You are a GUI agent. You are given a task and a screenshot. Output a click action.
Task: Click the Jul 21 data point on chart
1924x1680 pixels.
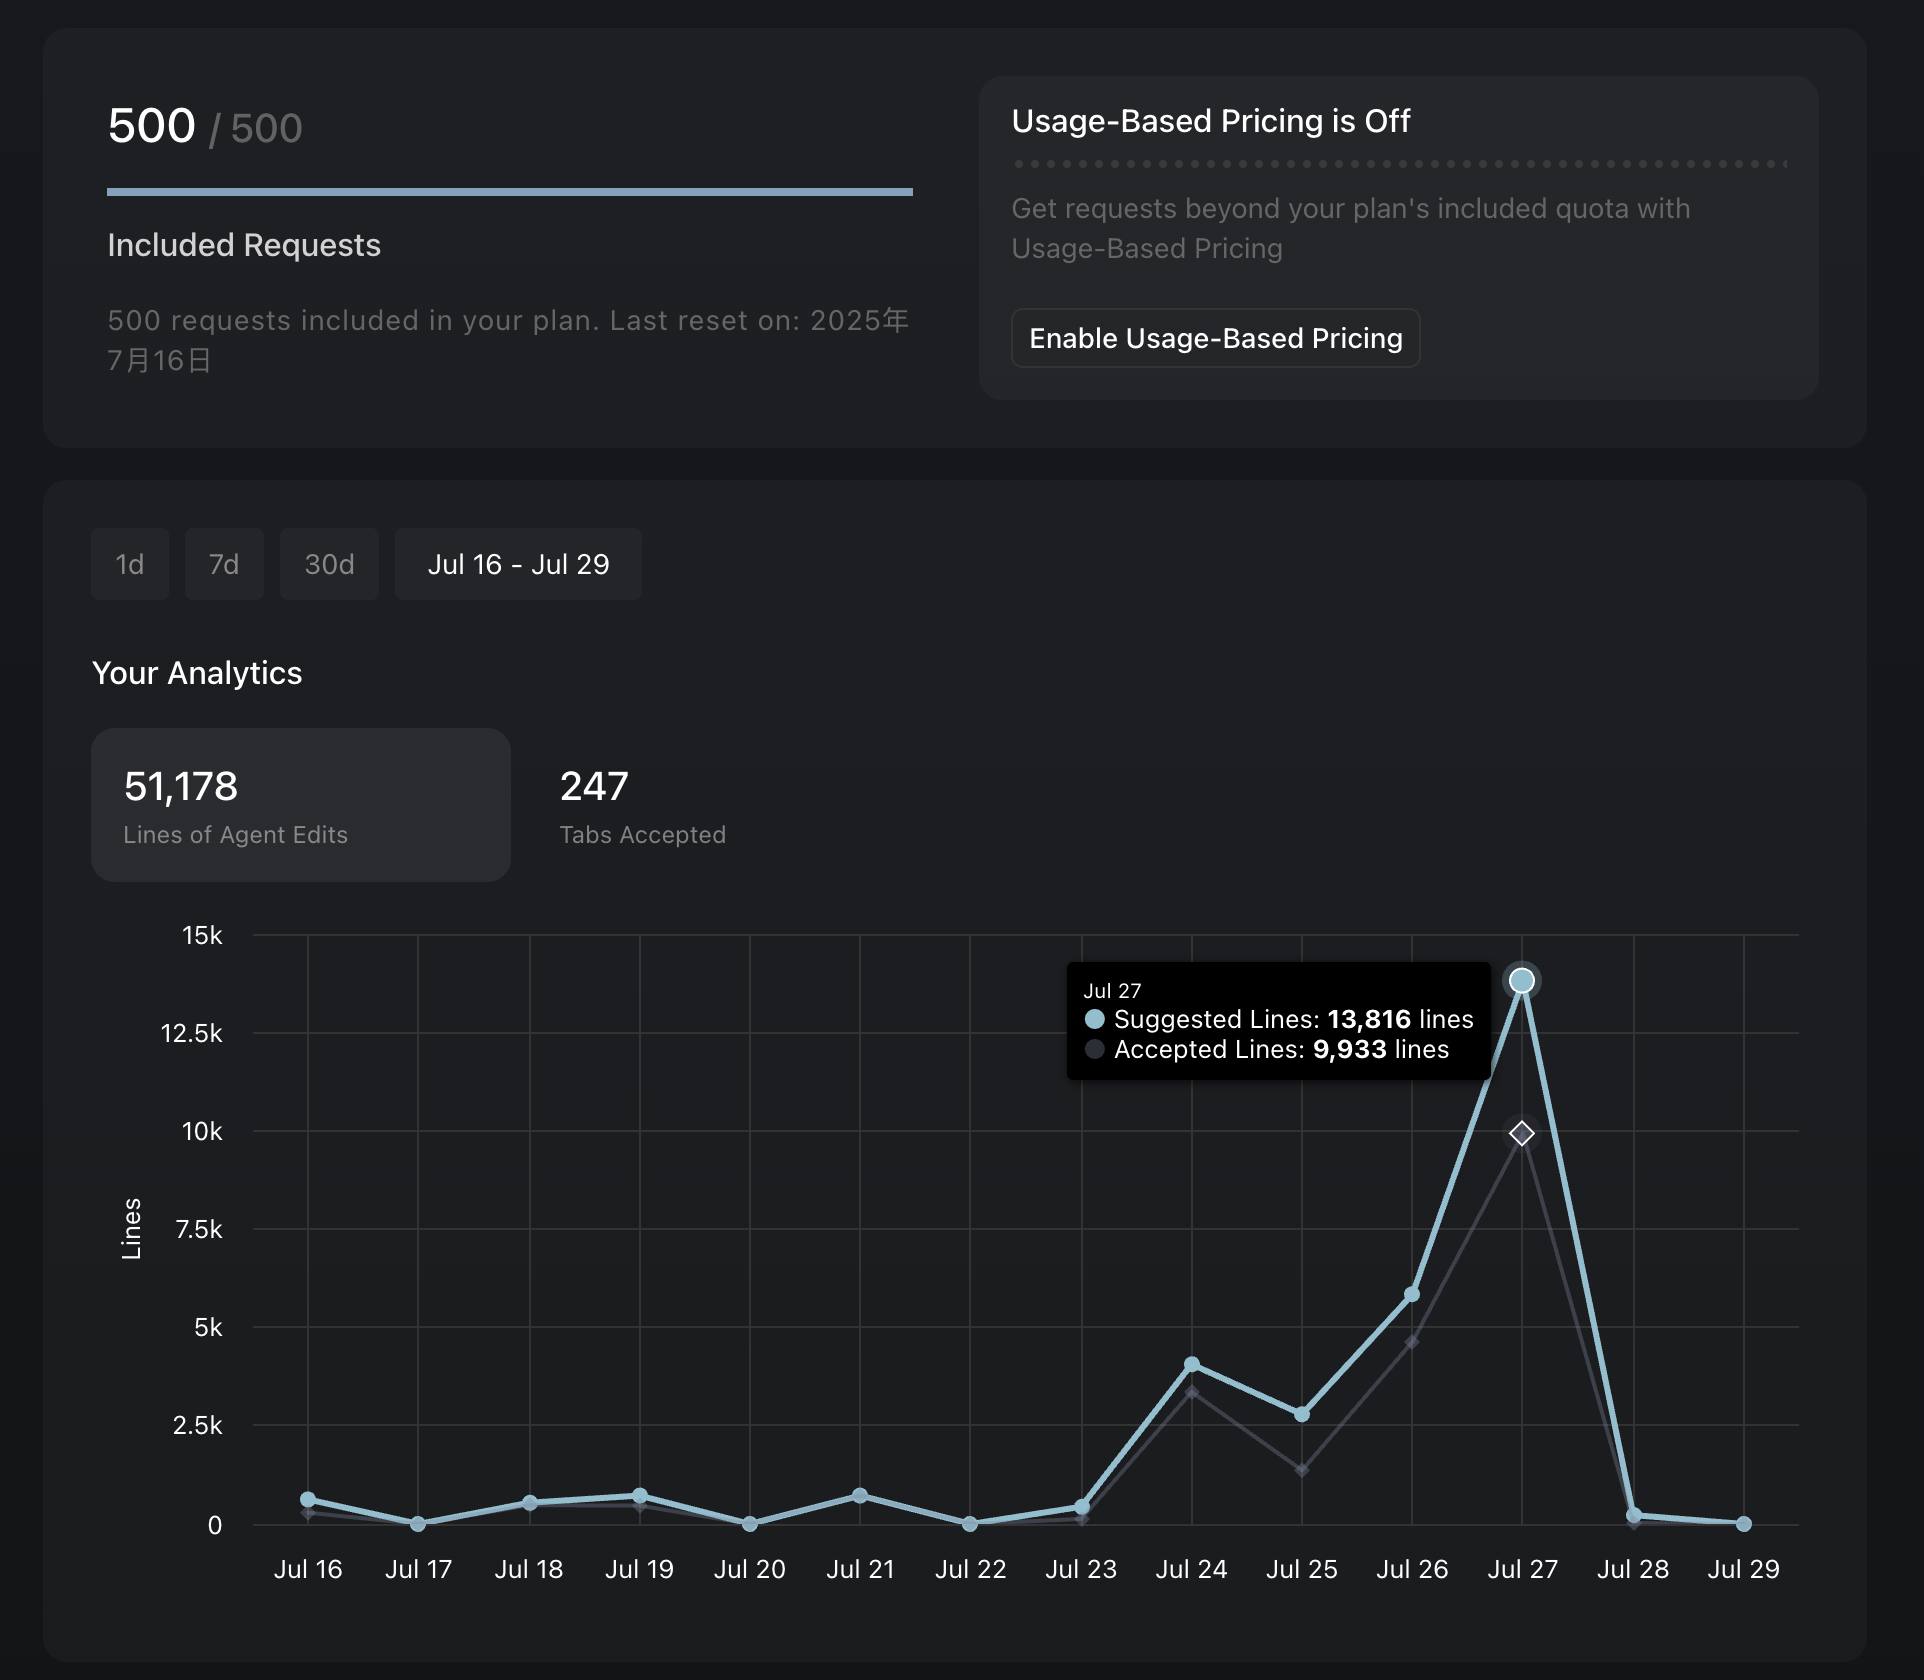(860, 1496)
